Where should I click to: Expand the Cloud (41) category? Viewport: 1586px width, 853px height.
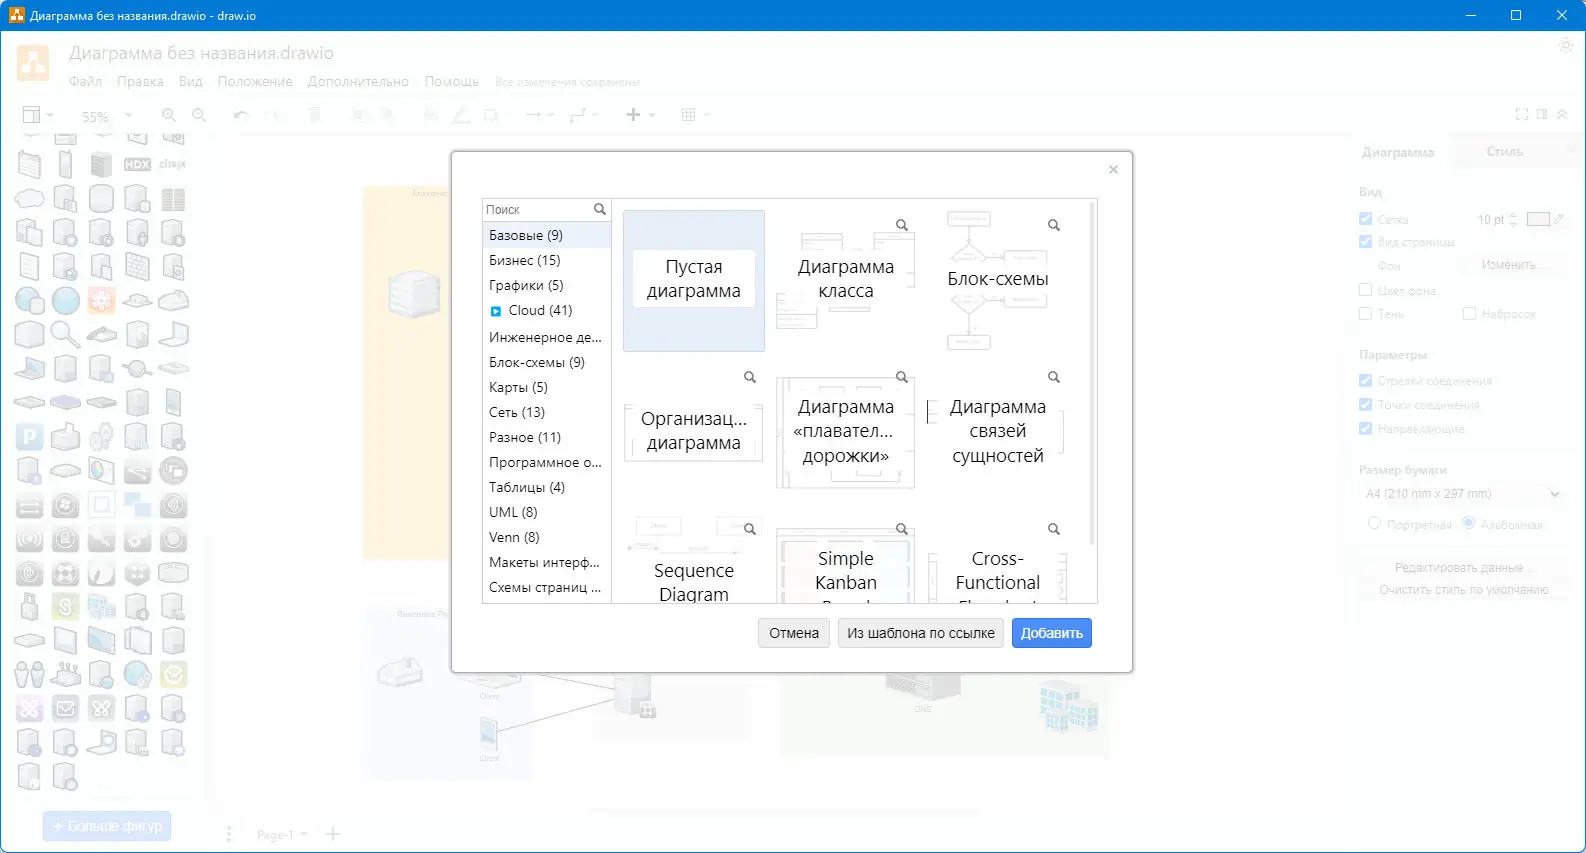click(495, 311)
